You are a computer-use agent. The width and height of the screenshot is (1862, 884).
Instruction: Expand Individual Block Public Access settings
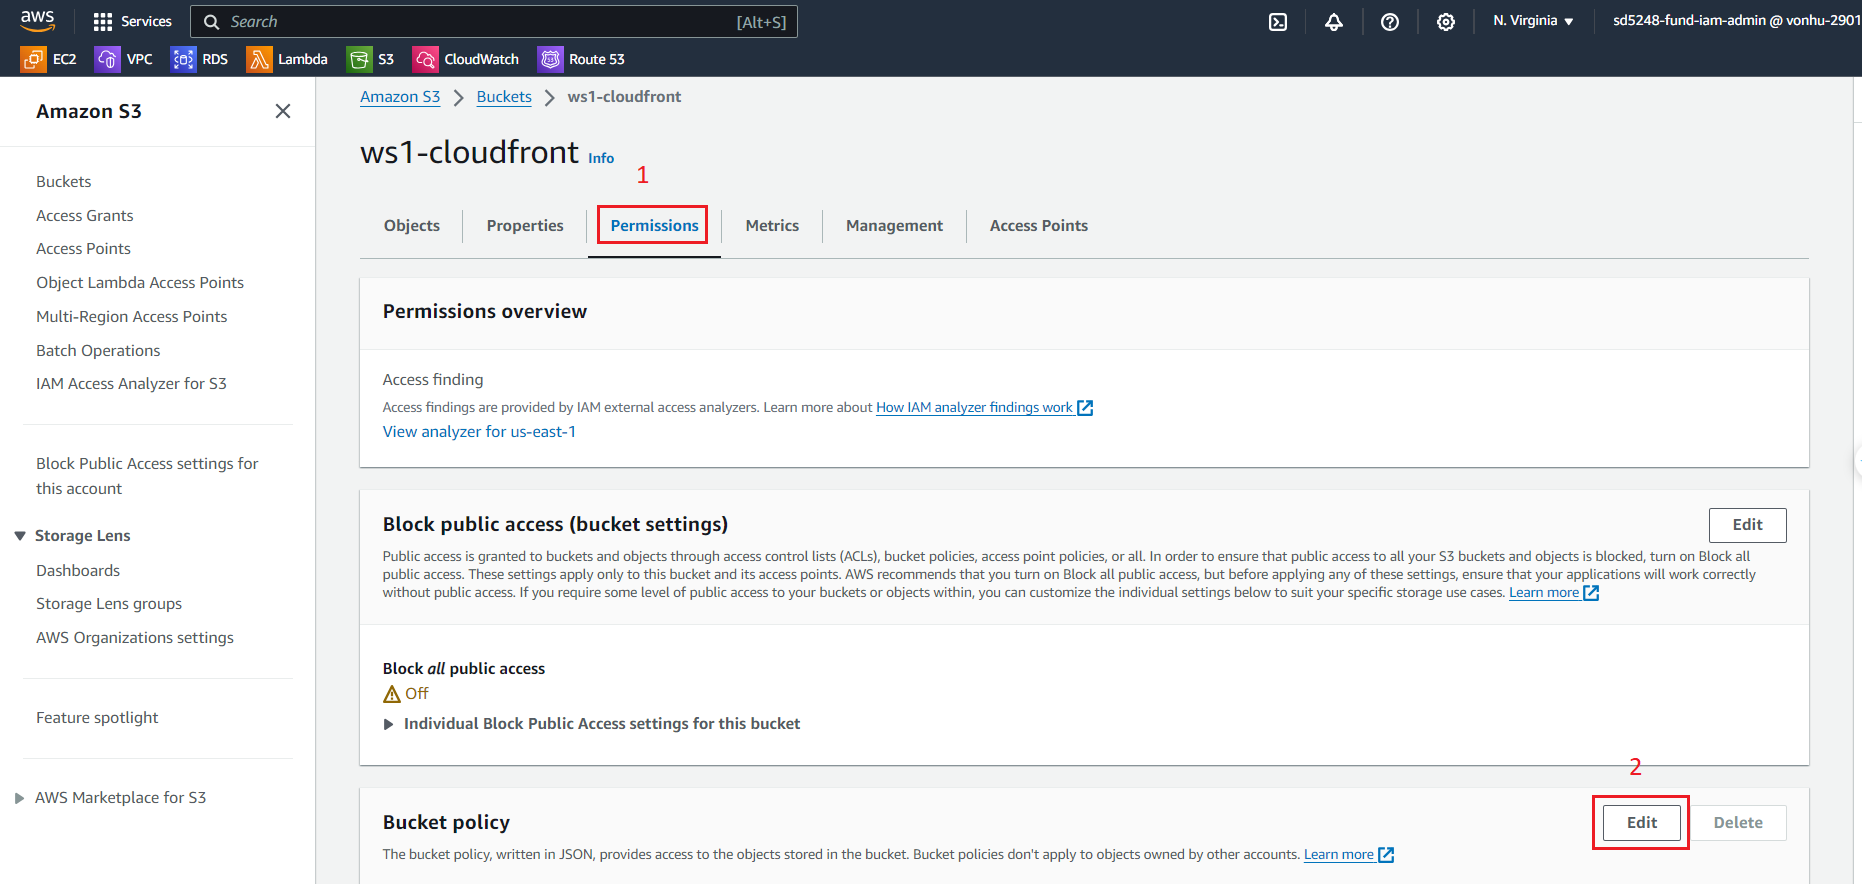click(389, 724)
